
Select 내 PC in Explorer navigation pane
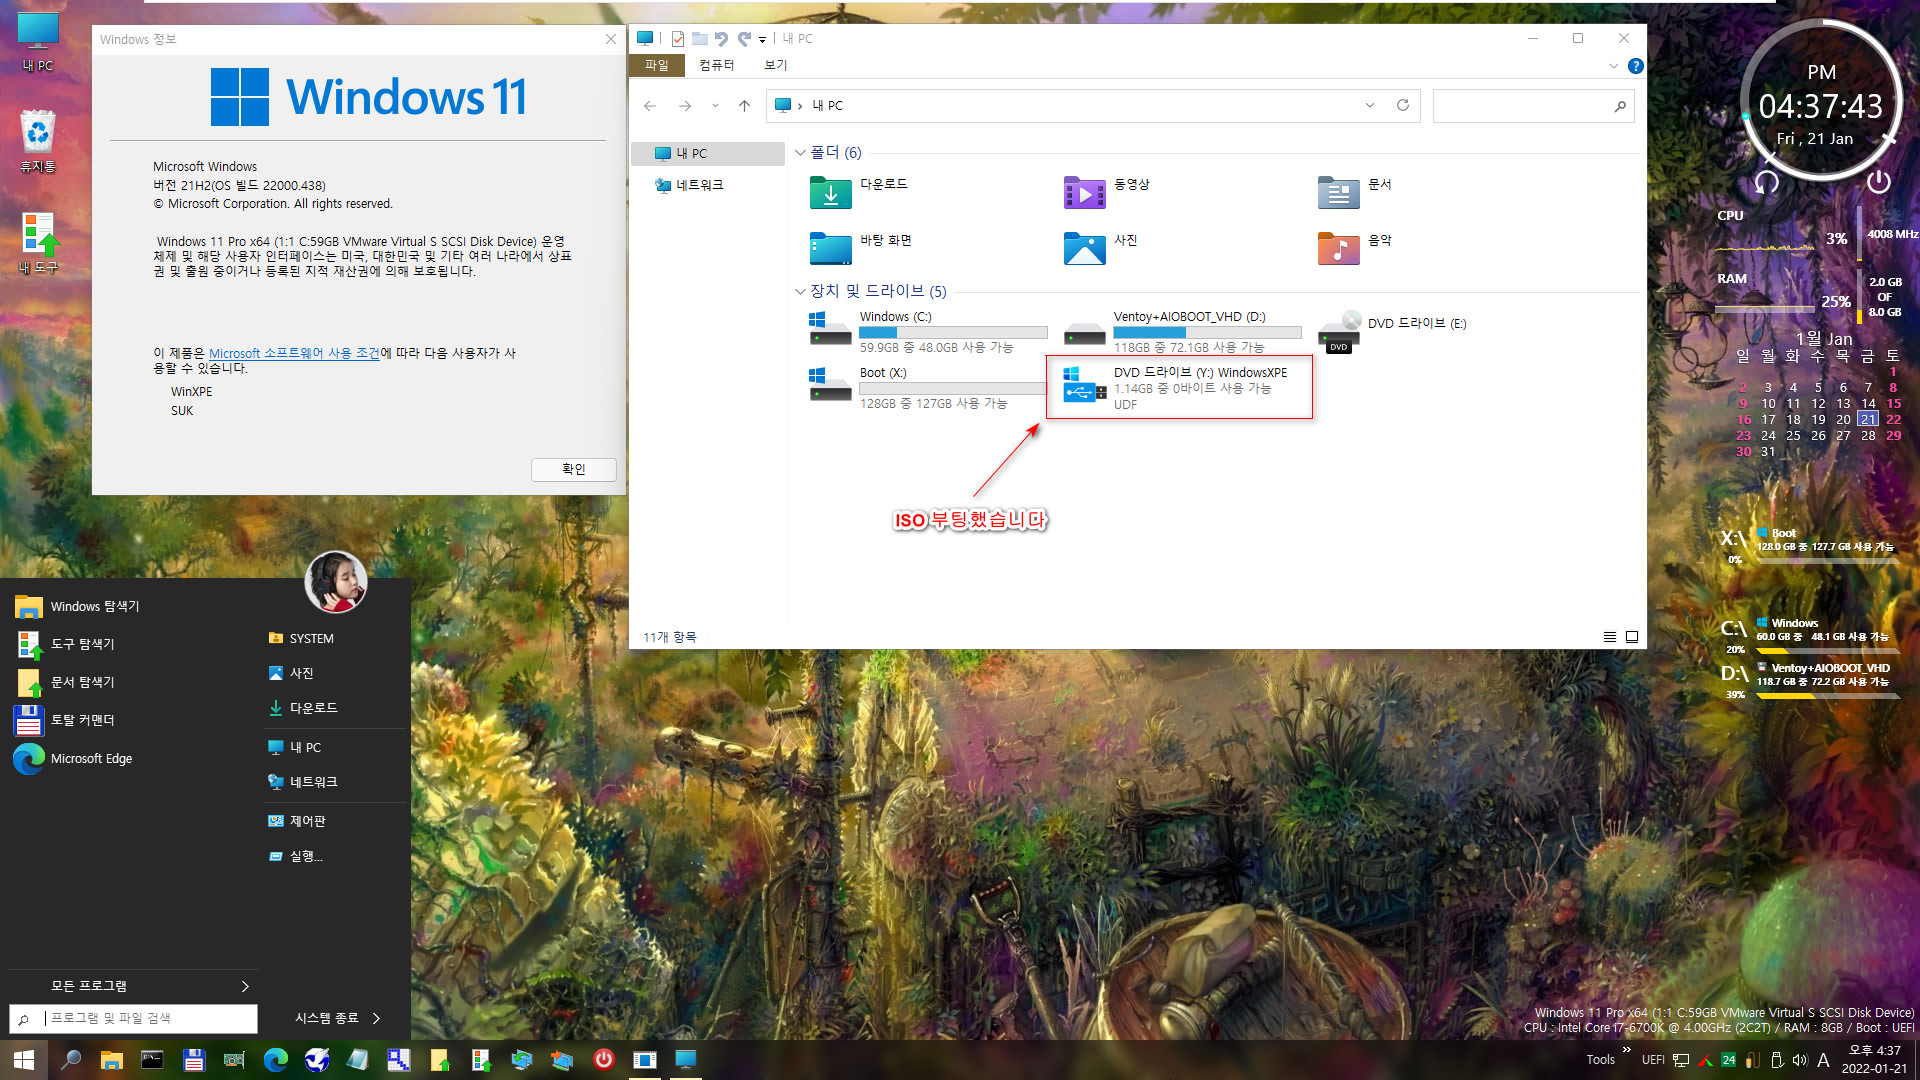708,153
